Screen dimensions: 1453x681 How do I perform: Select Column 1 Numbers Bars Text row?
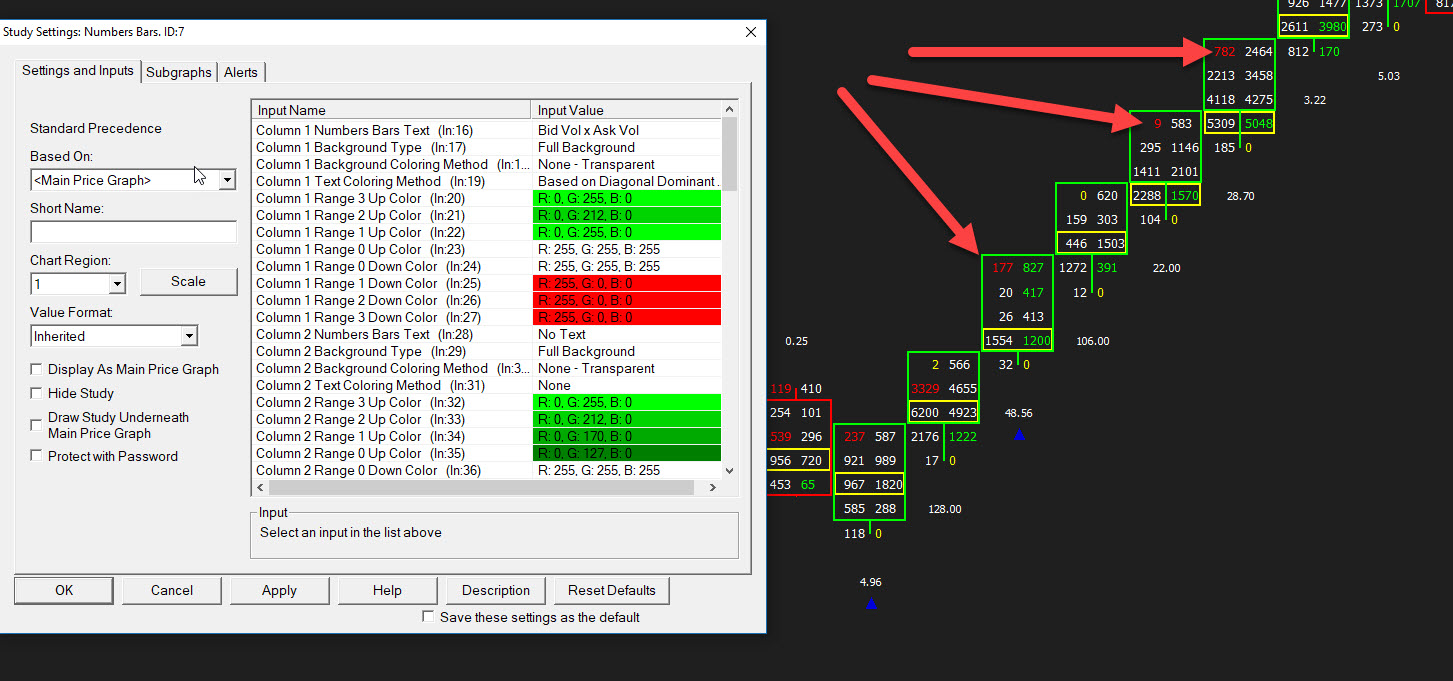pos(487,130)
